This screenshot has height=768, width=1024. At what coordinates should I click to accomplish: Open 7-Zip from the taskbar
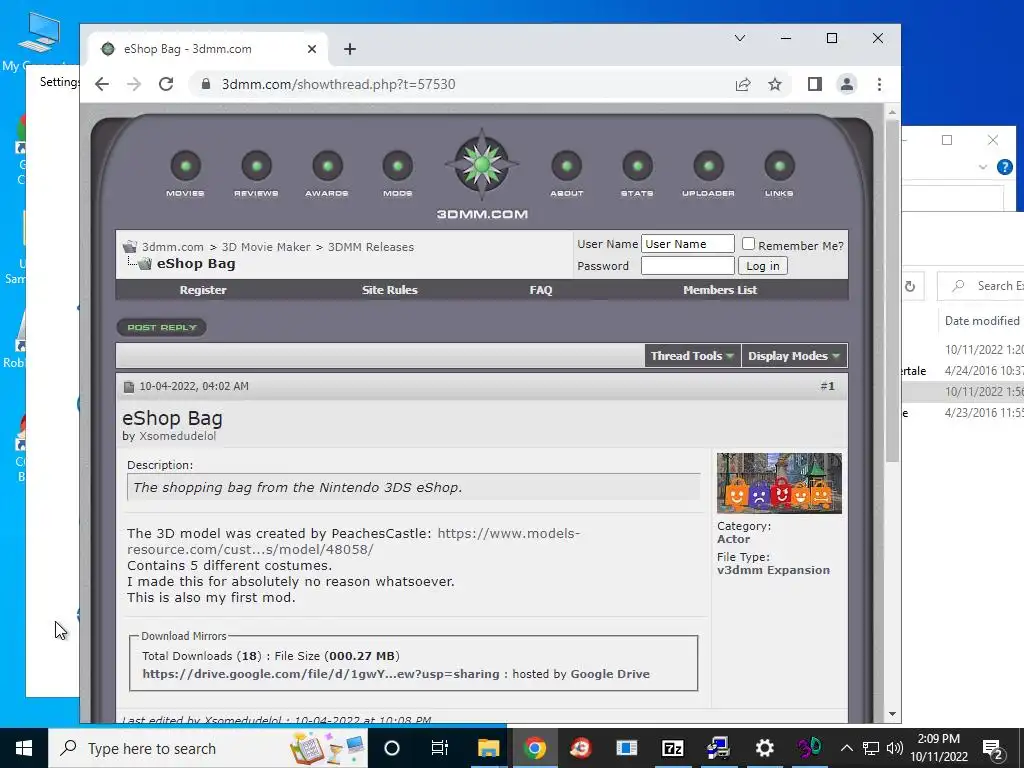672,748
